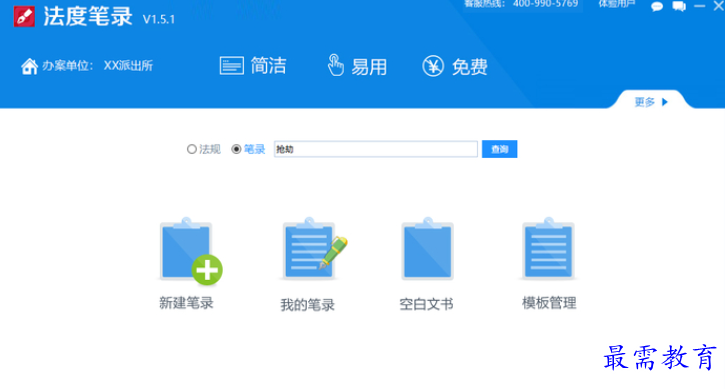Open the chat bubble message icon
This screenshot has height=389, width=725.
[x=657, y=6]
